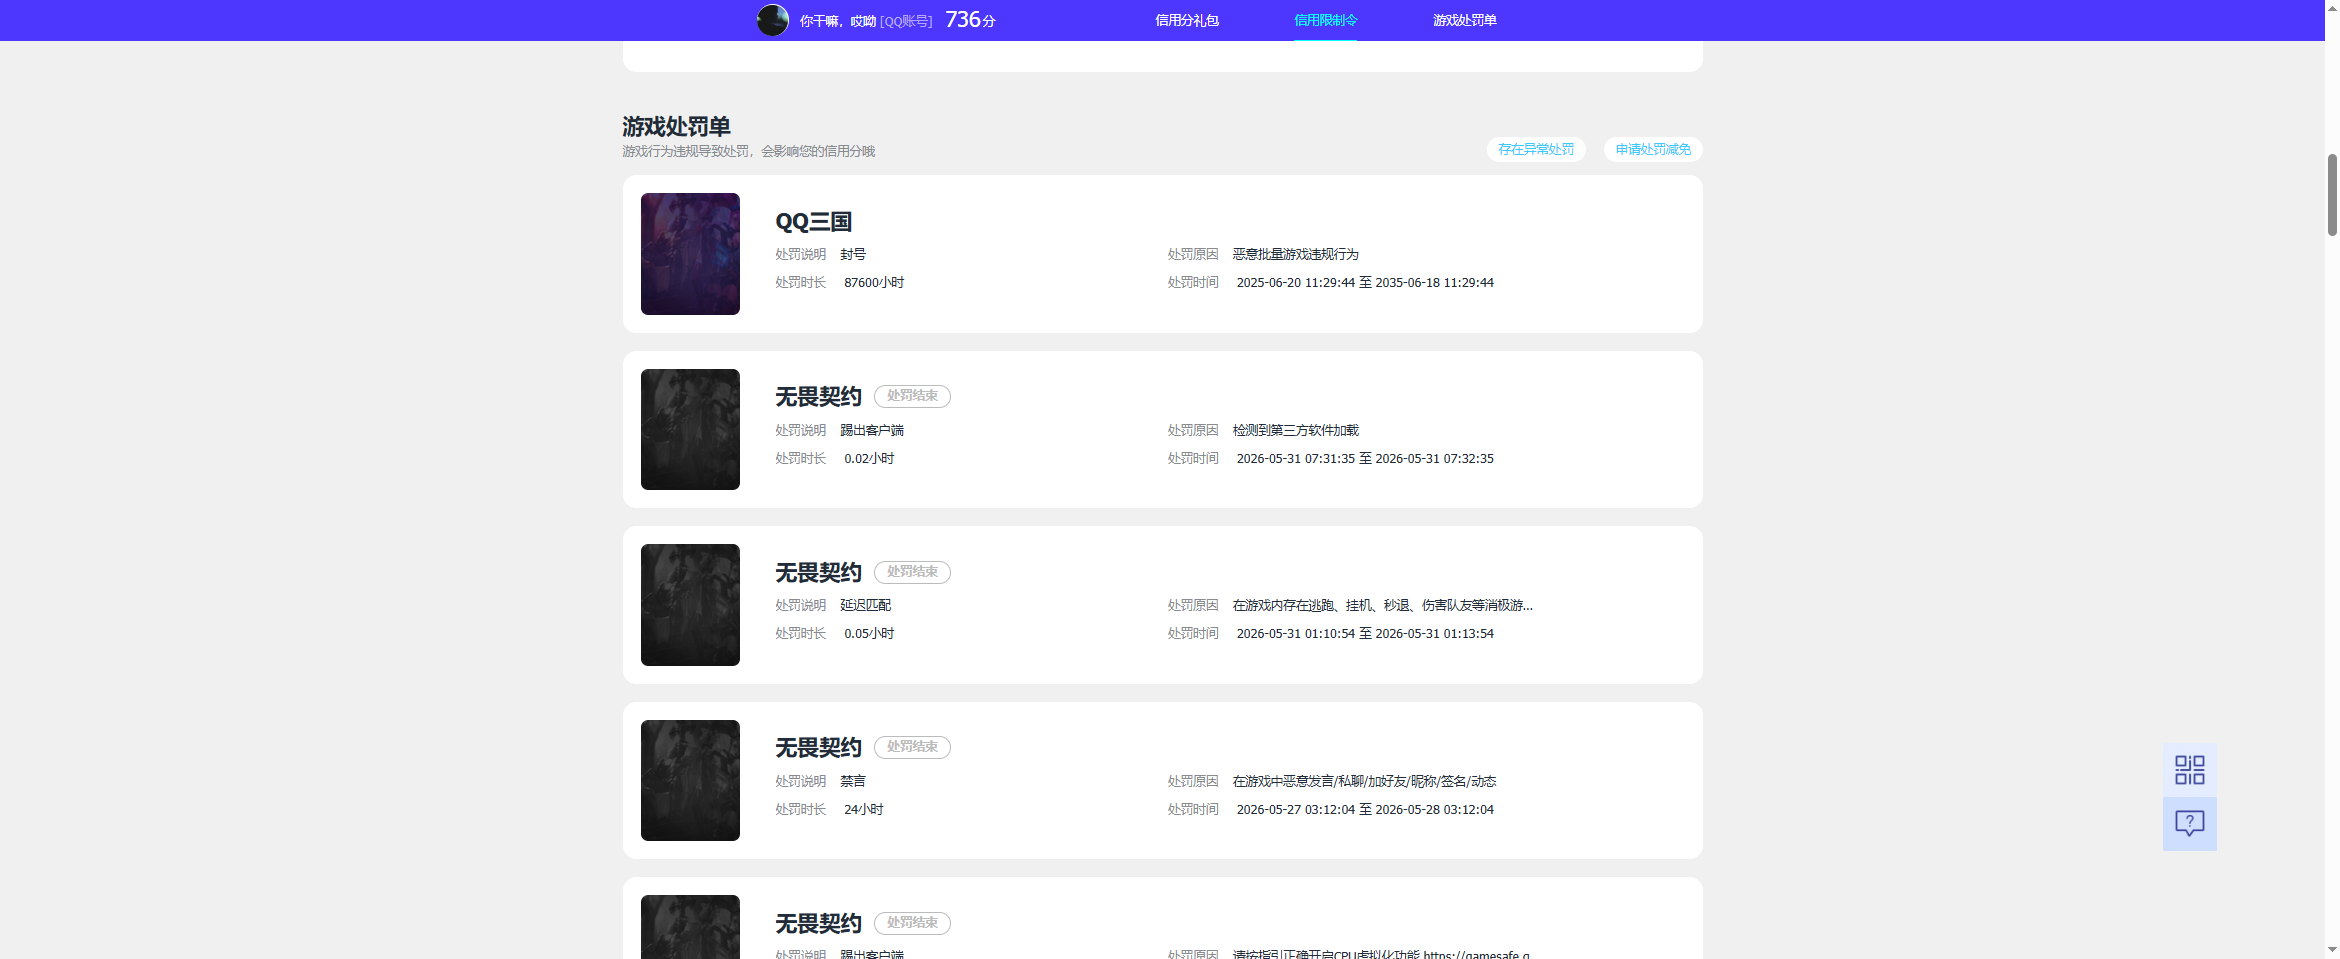Click the 申请处罚减免 button
Viewport: 2340px width, 959px height.
[x=1653, y=149]
